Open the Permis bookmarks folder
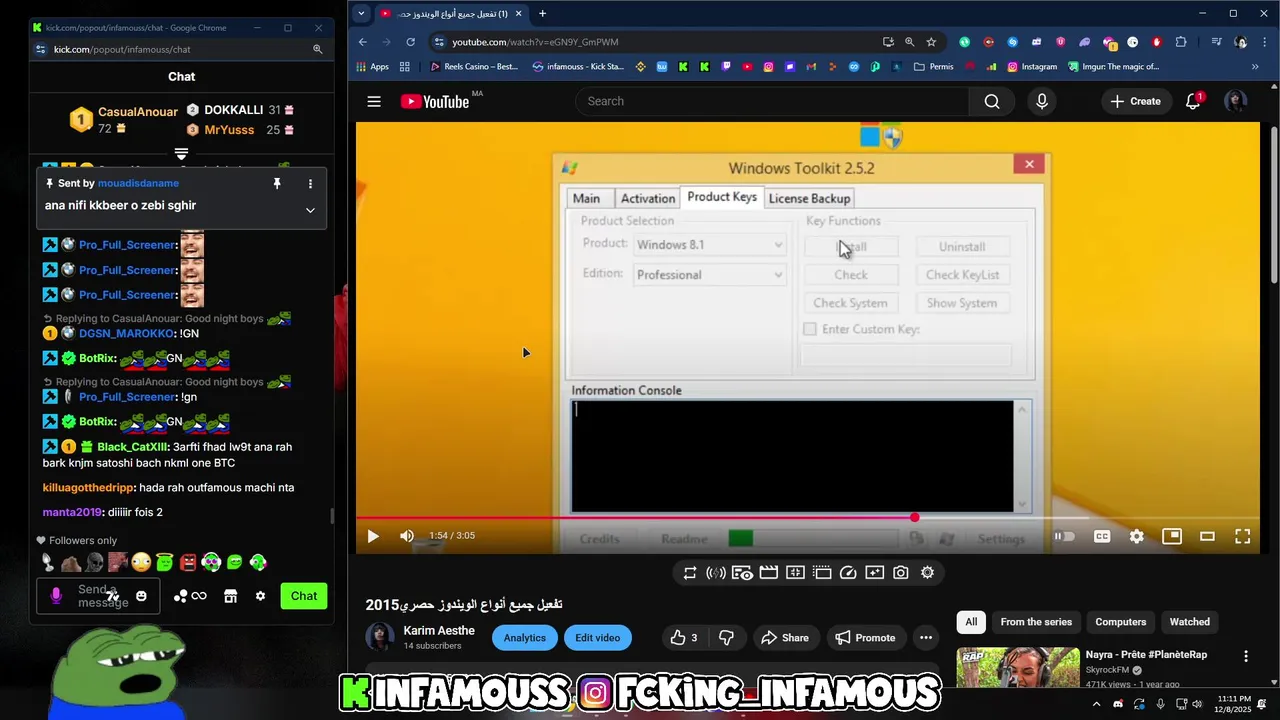 (933, 67)
